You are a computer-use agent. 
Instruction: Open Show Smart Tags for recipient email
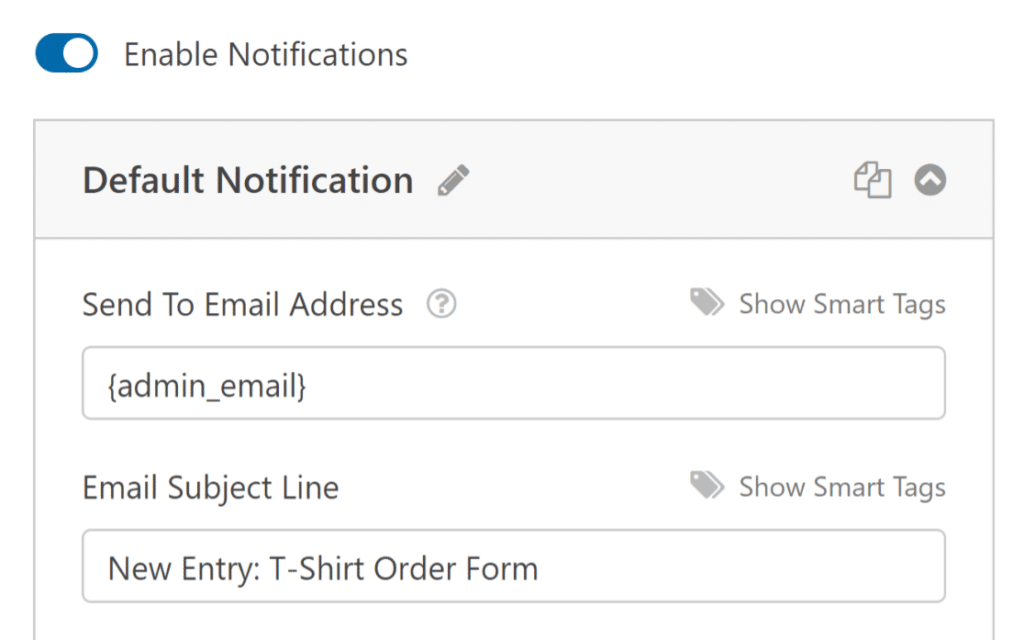click(841, 303)
